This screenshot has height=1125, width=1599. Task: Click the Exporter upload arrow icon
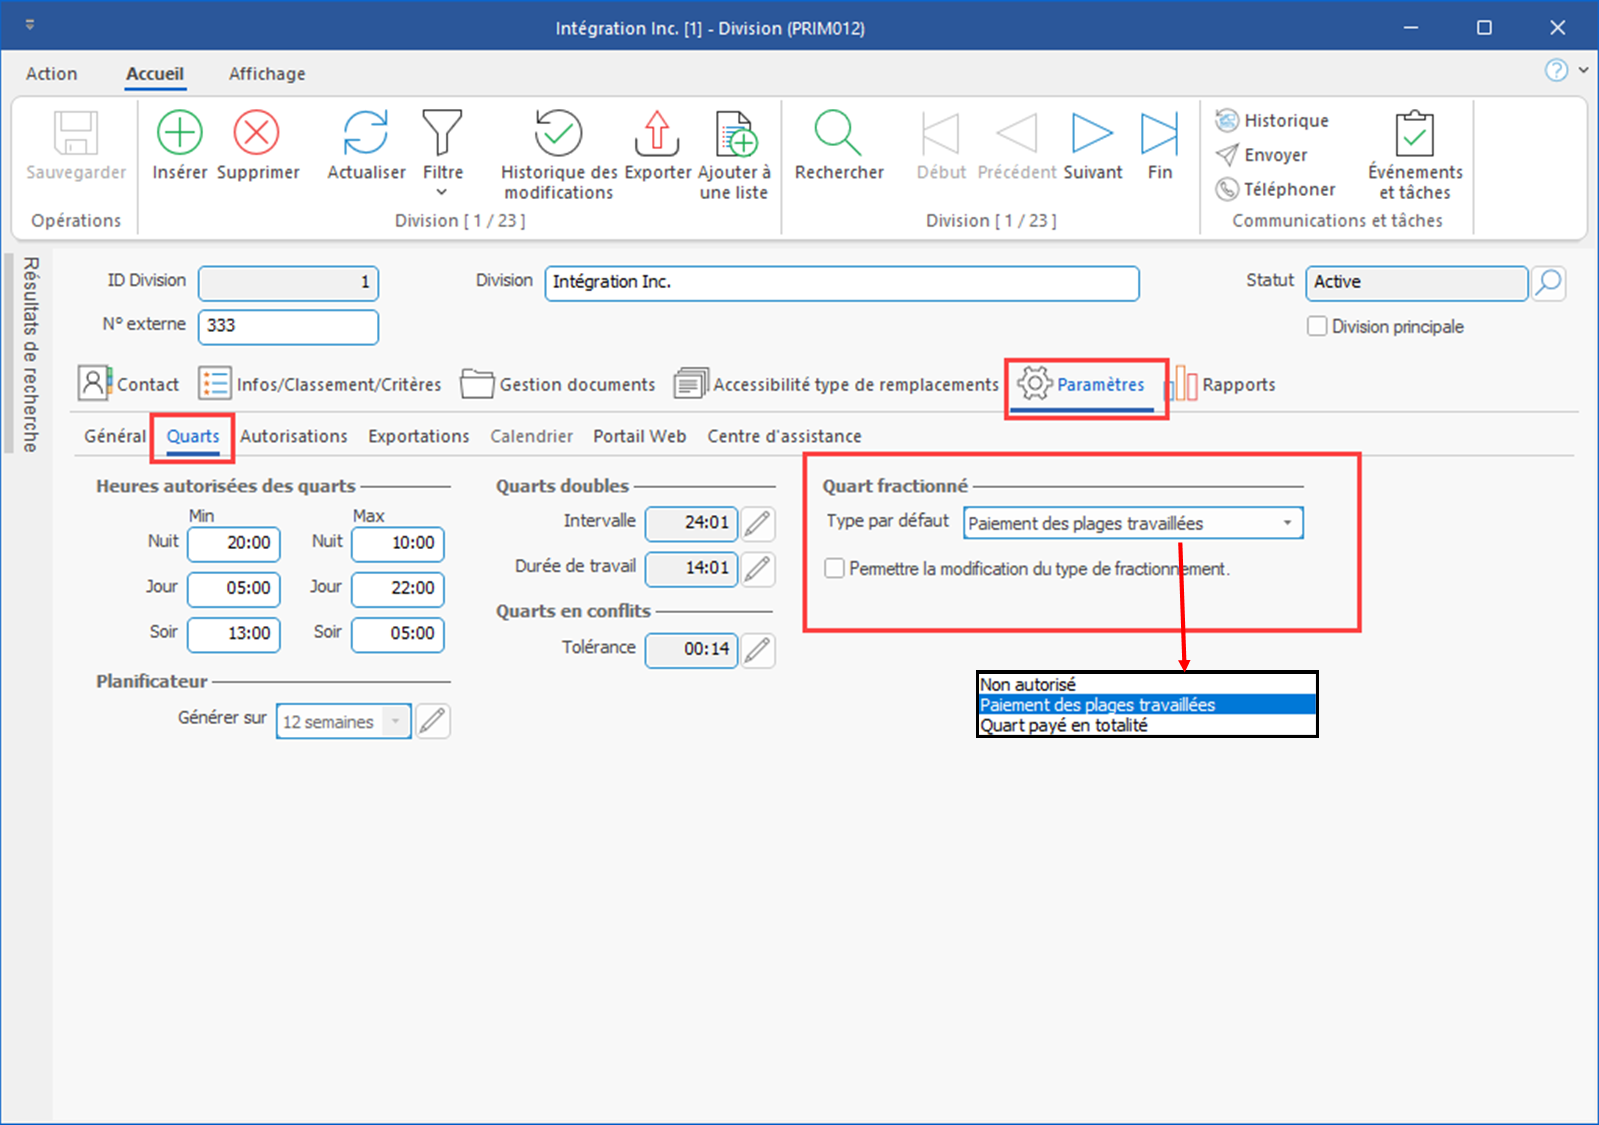click(657, 133)
